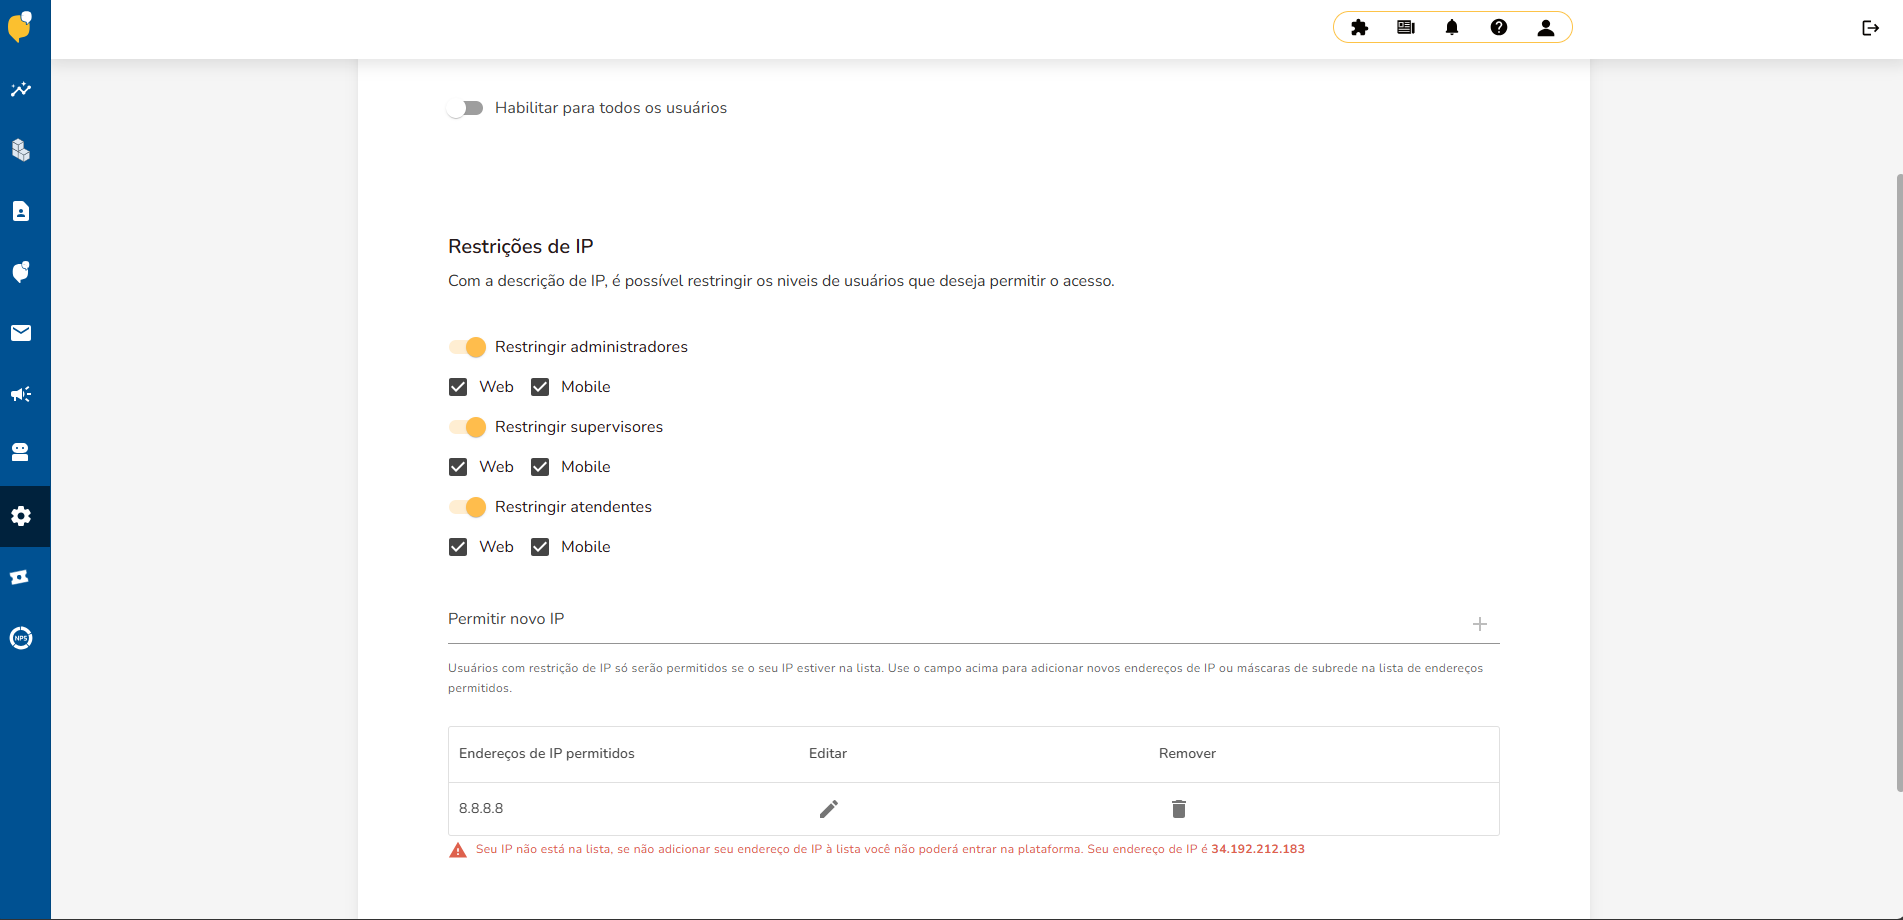Open the NPS sidebar icon
The width and height of the screenshot is (1903, 920).
[x=21, y=638]
